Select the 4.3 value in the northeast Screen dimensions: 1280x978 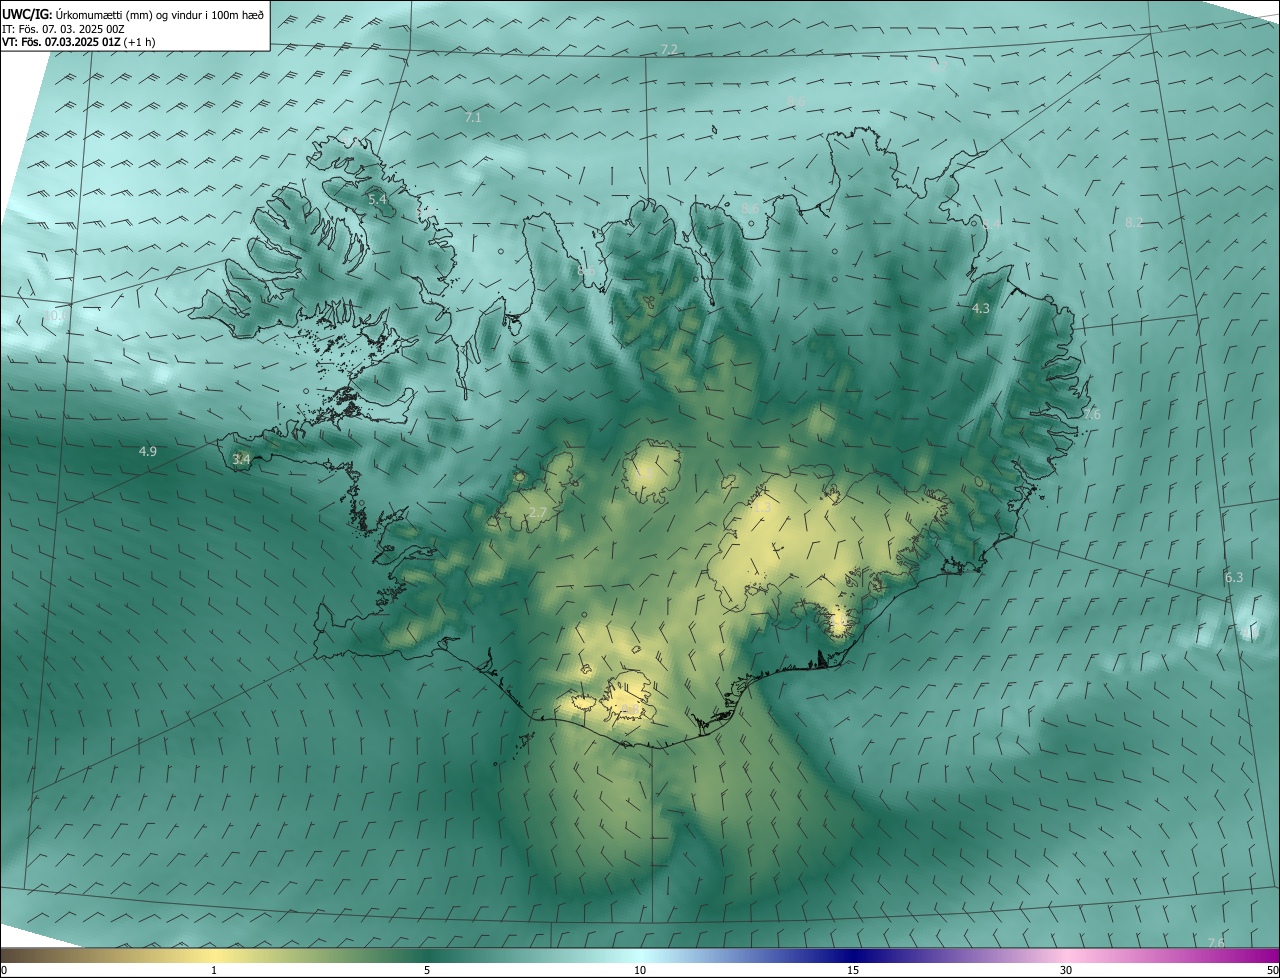coord(980,308)
